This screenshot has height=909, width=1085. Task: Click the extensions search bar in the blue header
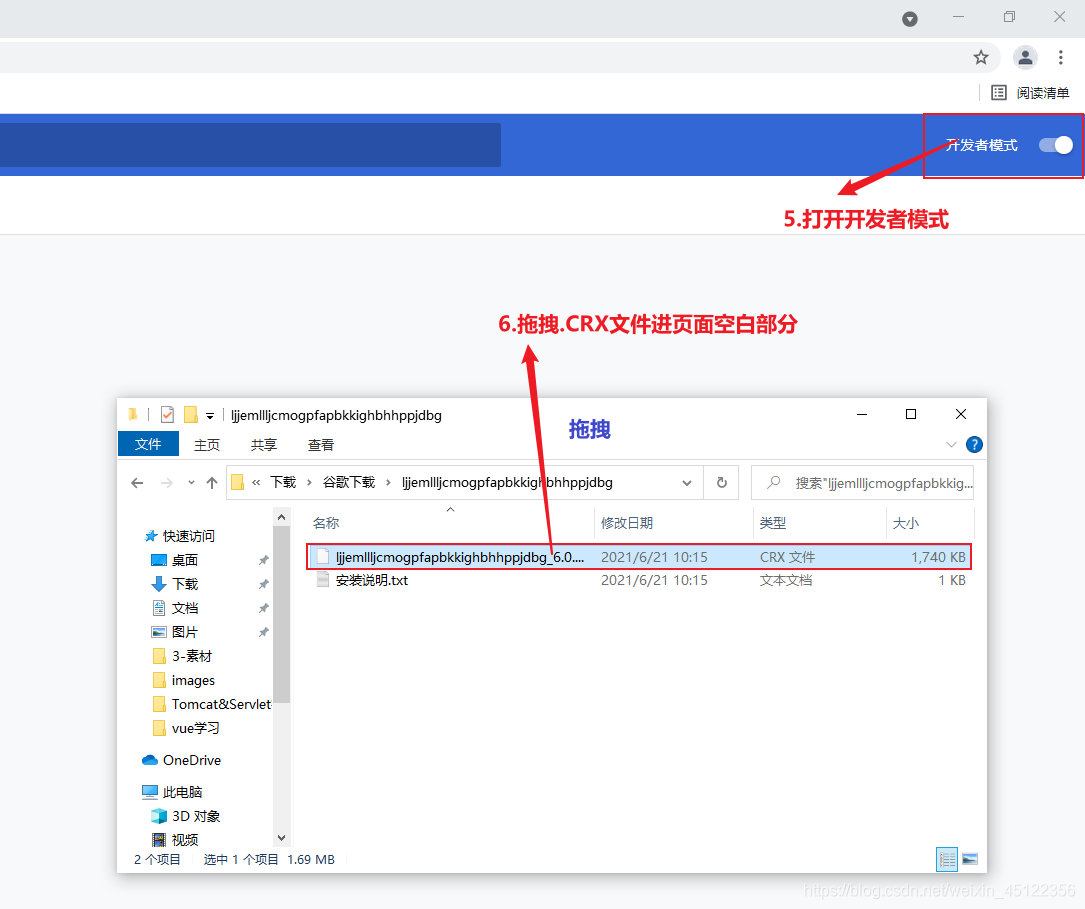point(250,145)
